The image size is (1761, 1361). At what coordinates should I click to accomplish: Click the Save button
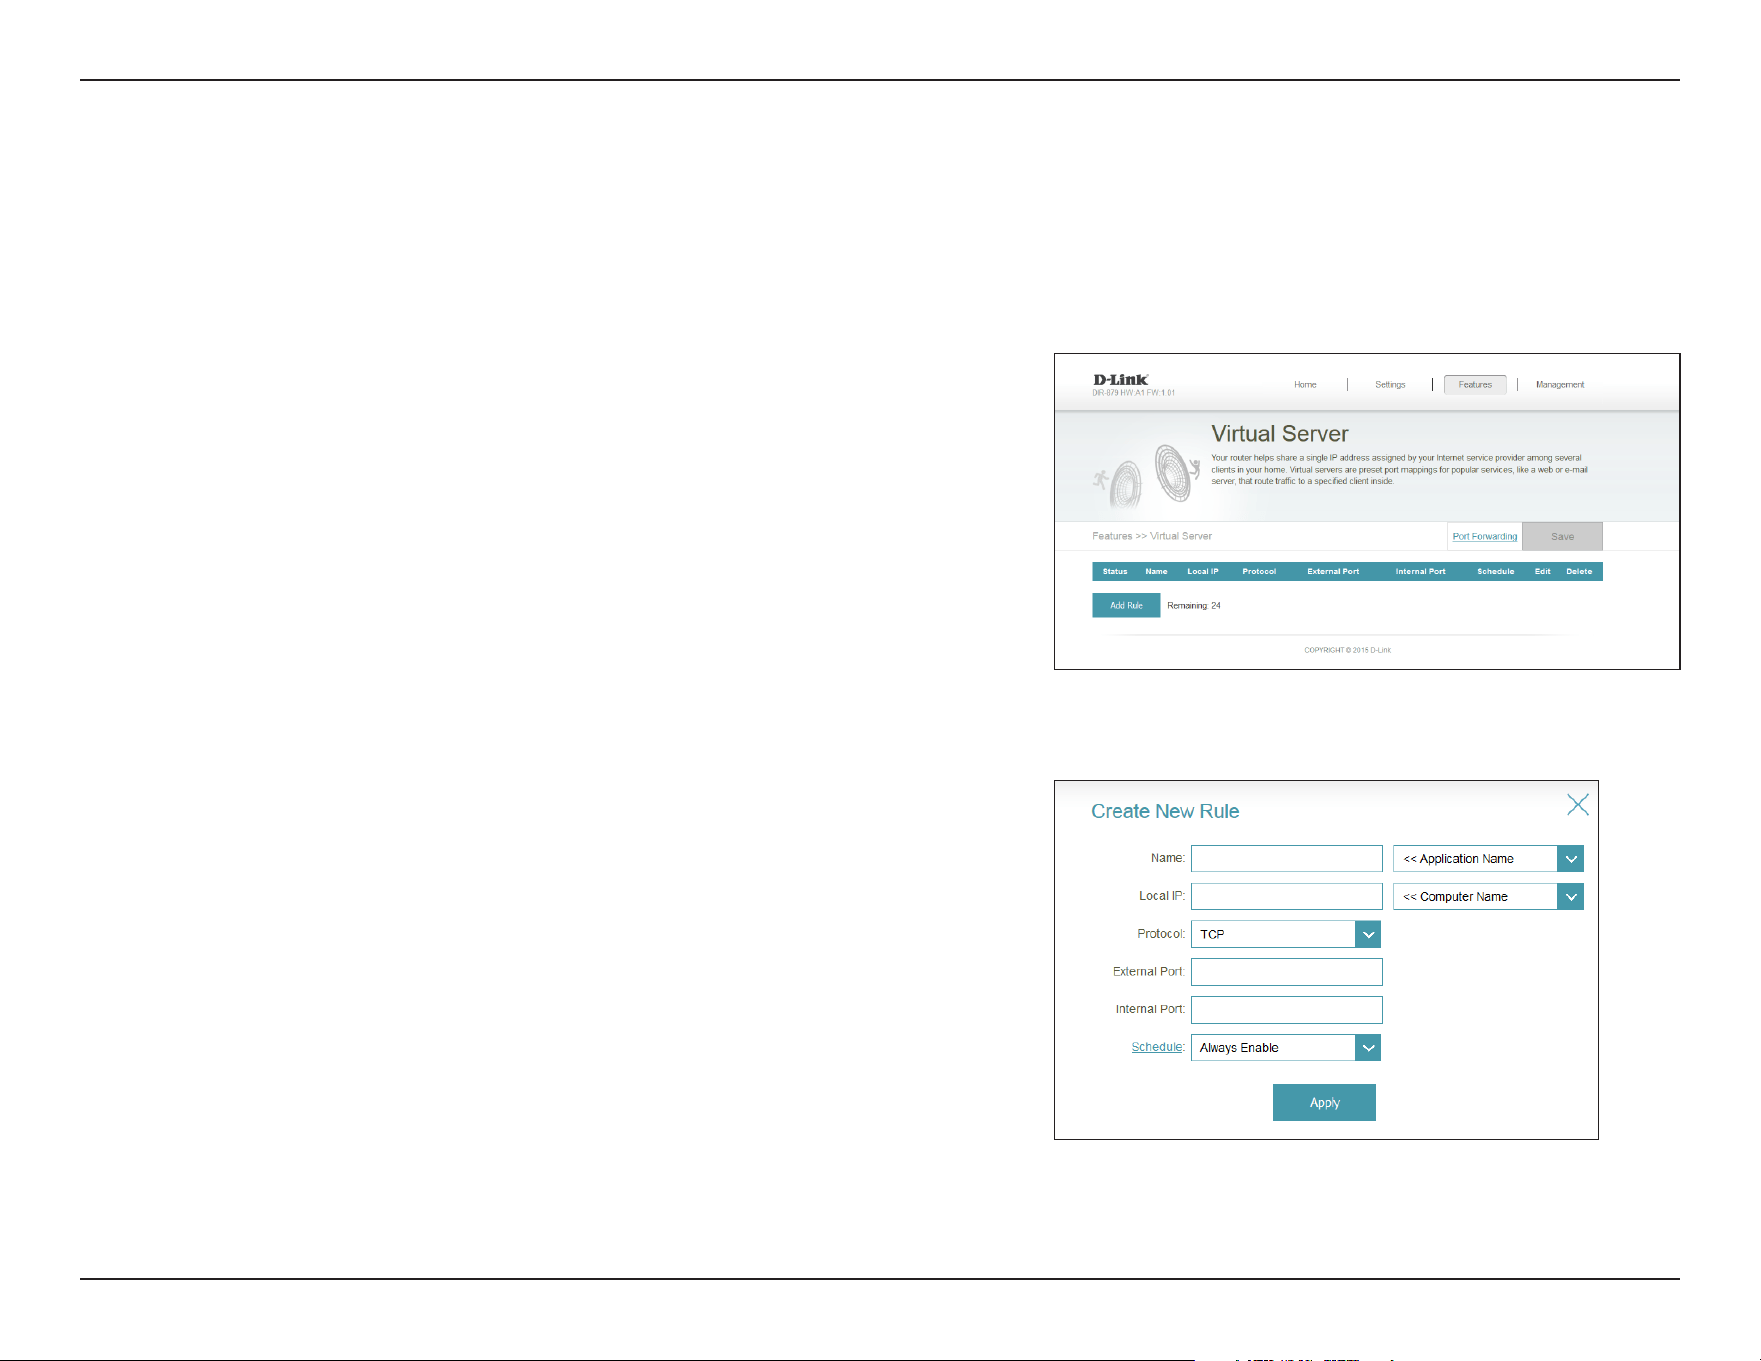coord(1562,536)
